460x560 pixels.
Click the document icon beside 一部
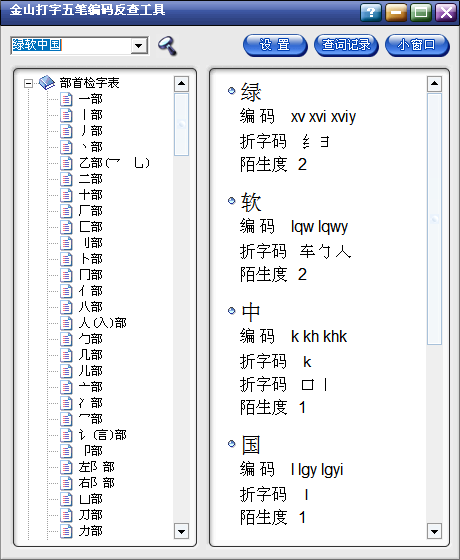(66, 99)
